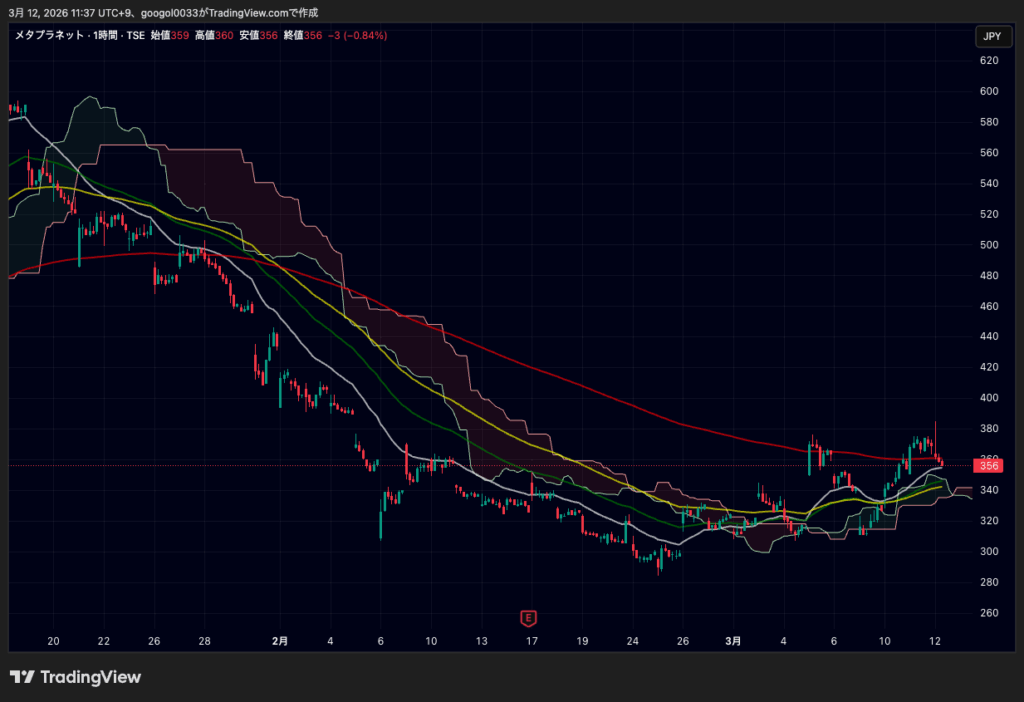Click the red earnings E marker
This screenshot has height=702, width=1024.
tap(529, 618)
